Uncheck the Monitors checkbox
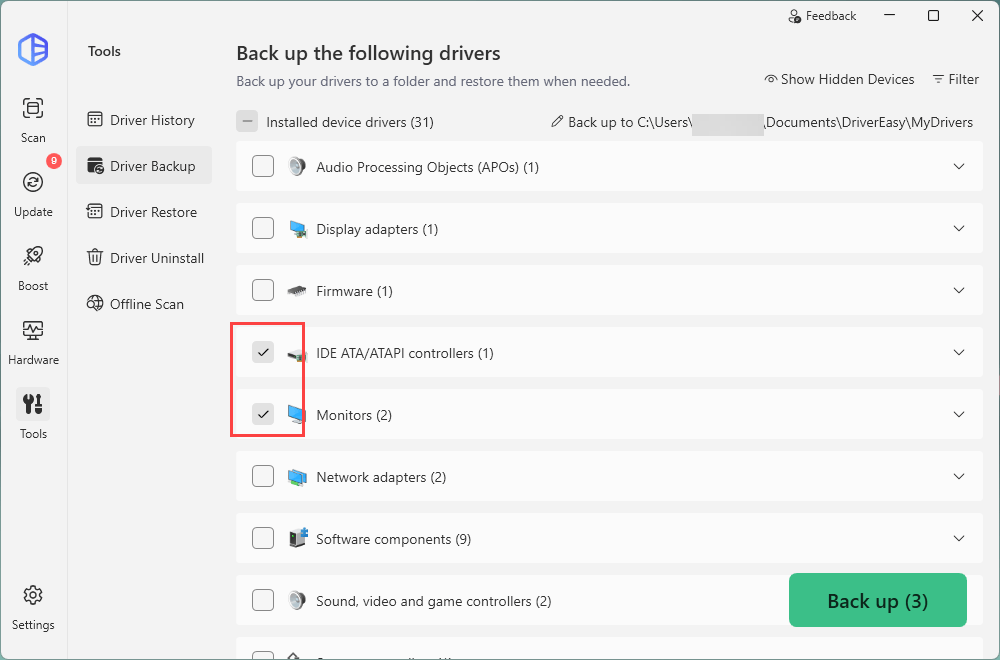This screenshot has height=660, width=1000. coord(263,414)
